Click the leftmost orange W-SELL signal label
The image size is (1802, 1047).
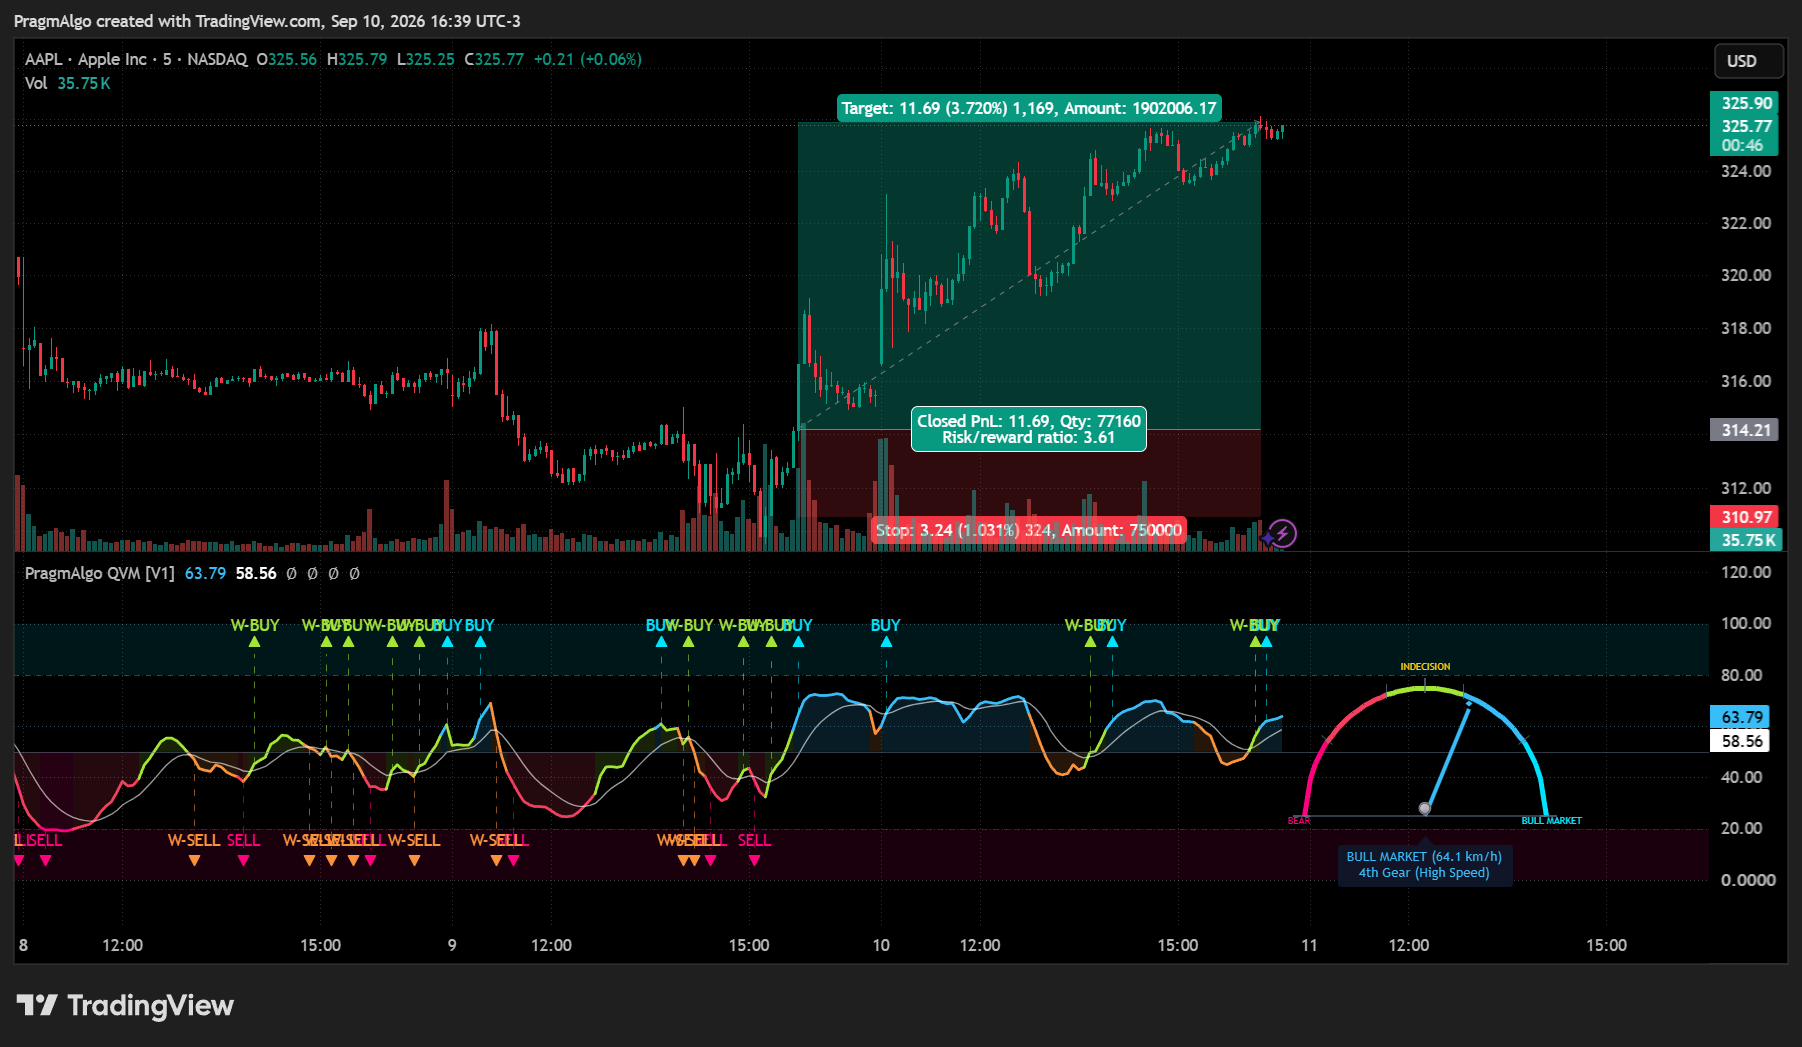tap(194, 840)
